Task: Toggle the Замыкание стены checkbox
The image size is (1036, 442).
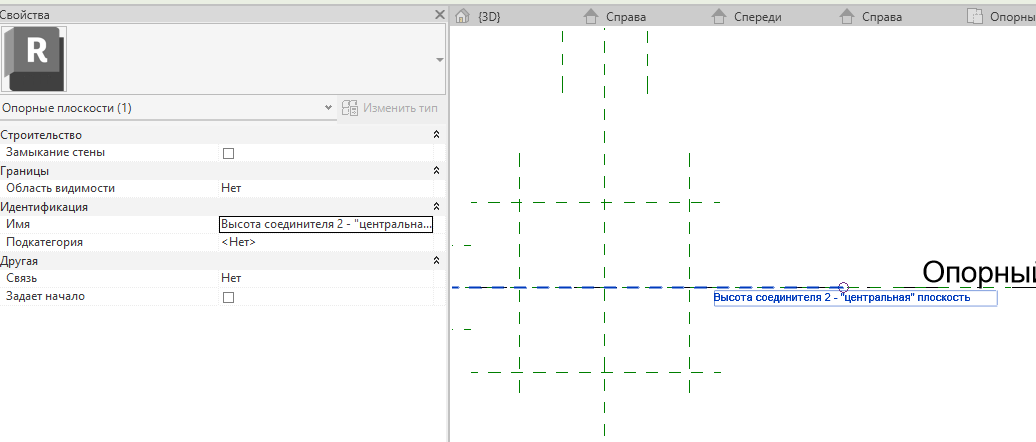Action: (x=228, y=153)
